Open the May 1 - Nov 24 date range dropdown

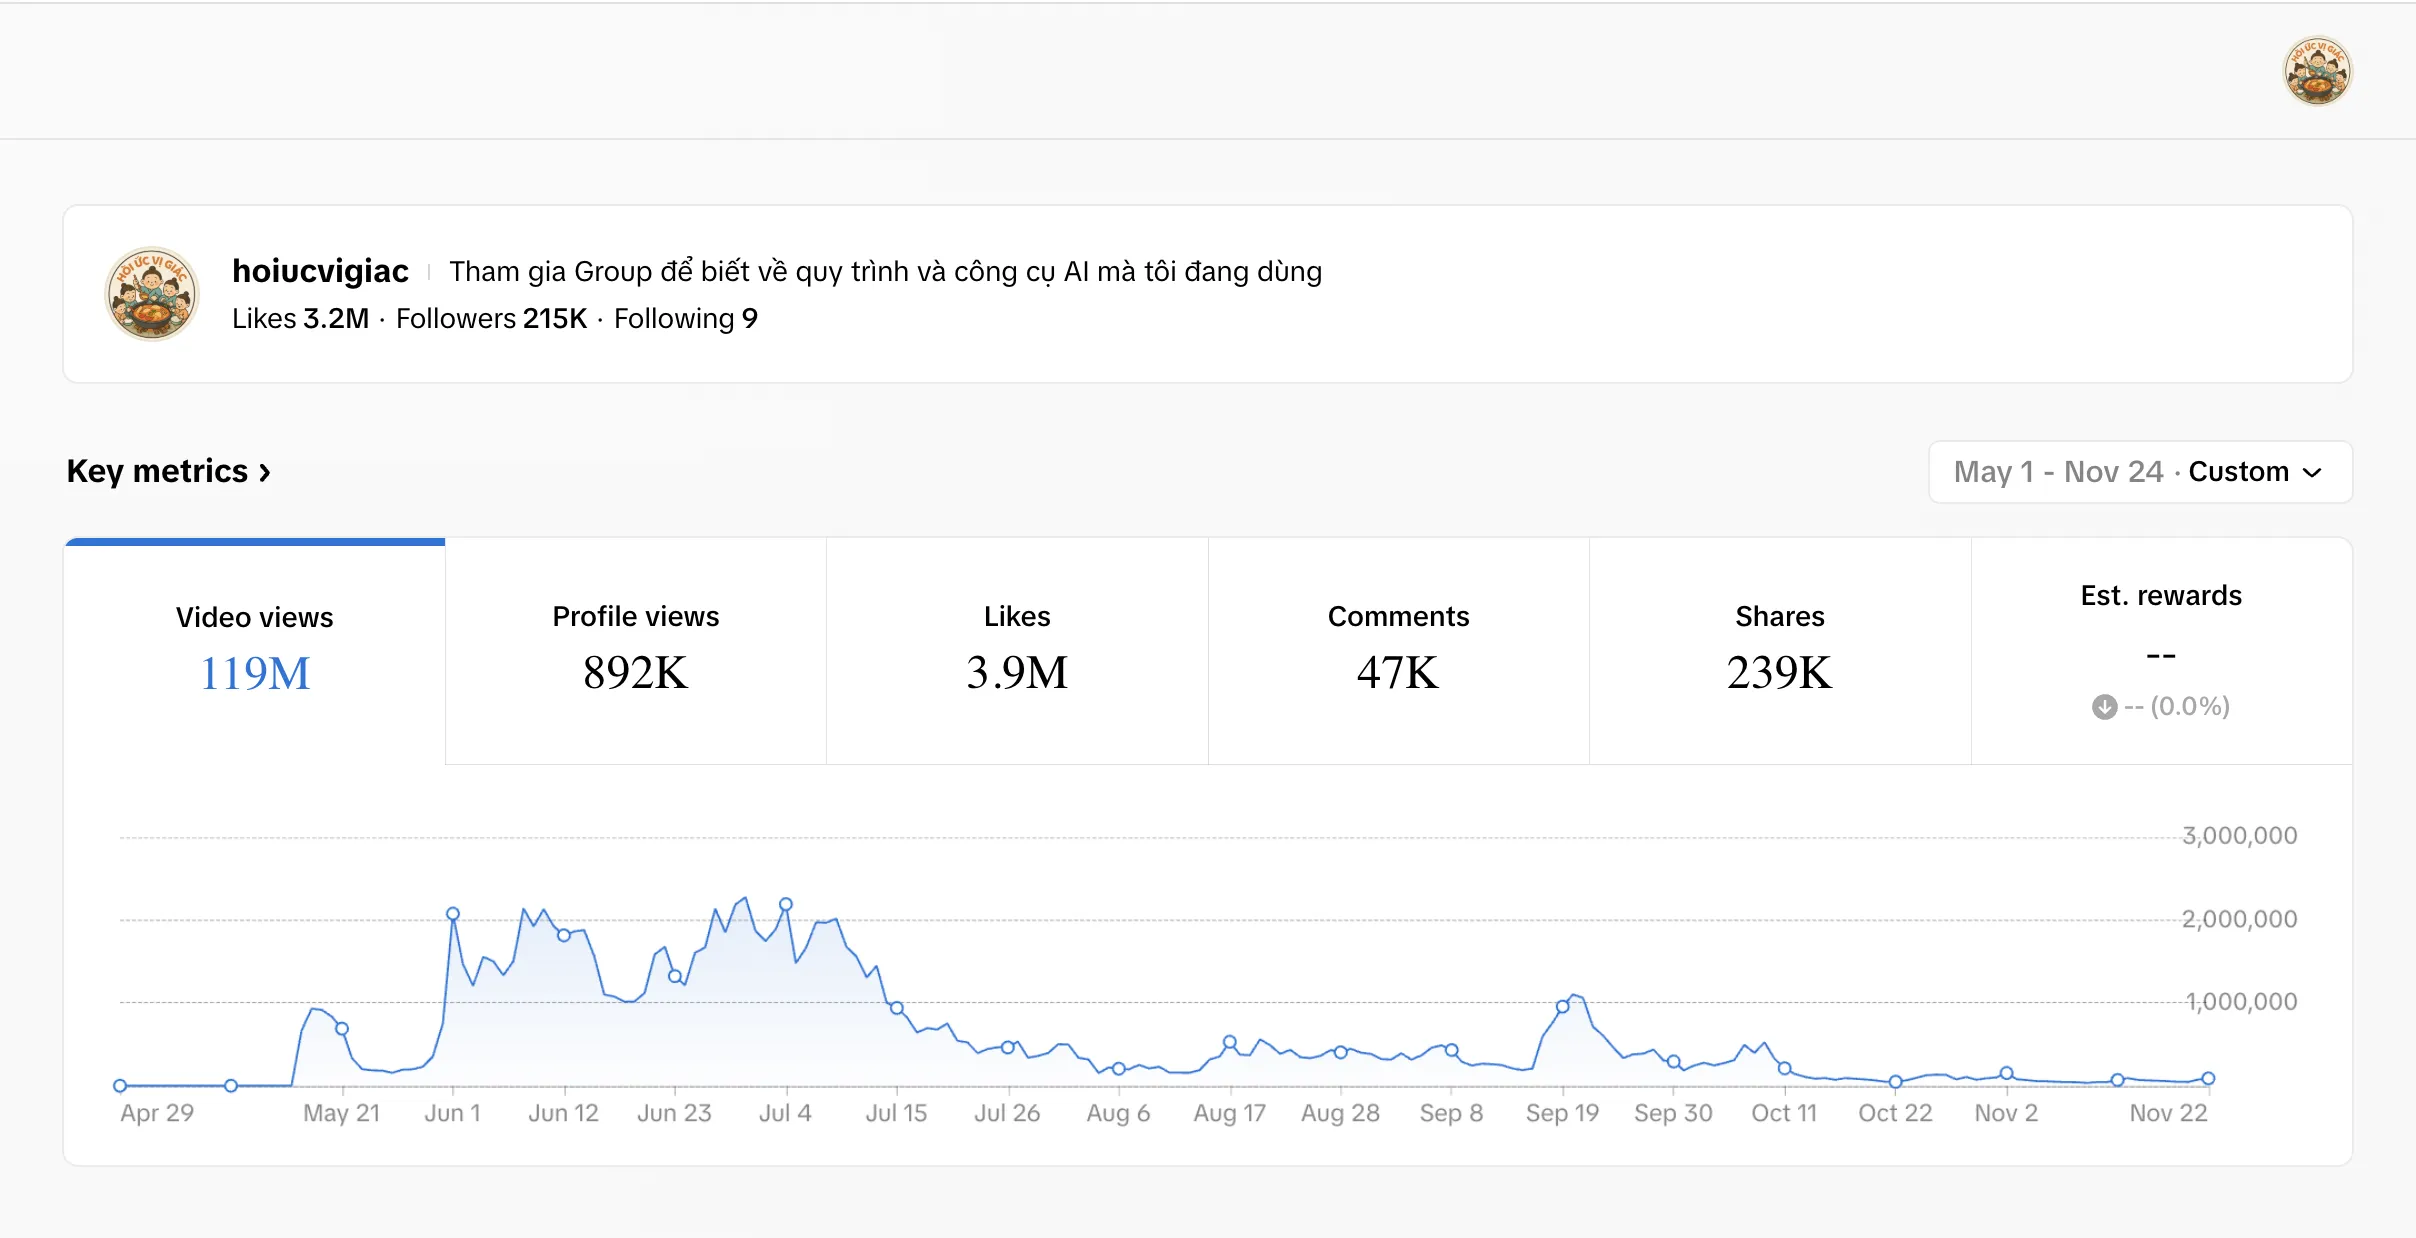tap(2140, 472)
